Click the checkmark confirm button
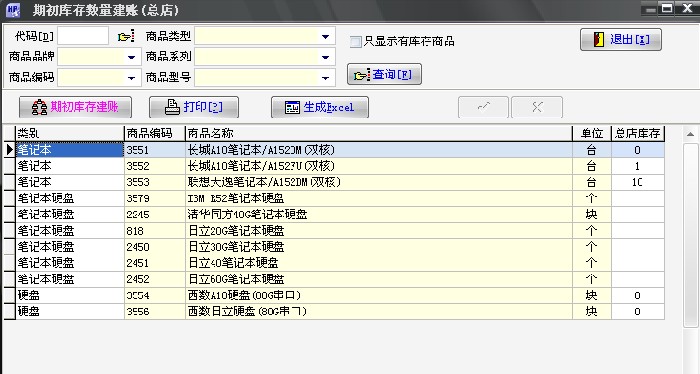 [483, 107]
